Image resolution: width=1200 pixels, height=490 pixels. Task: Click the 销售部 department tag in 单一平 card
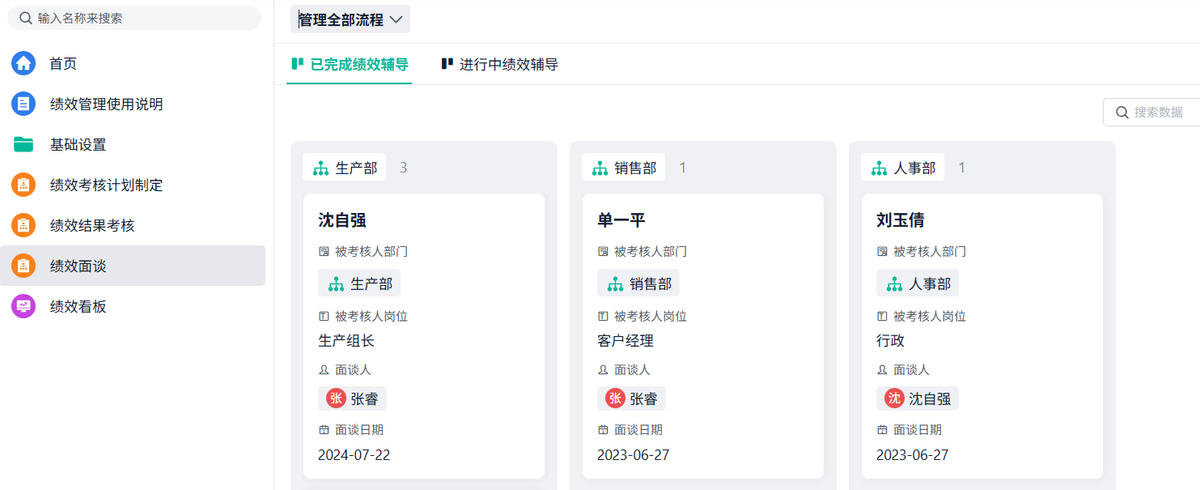(639, 283)
